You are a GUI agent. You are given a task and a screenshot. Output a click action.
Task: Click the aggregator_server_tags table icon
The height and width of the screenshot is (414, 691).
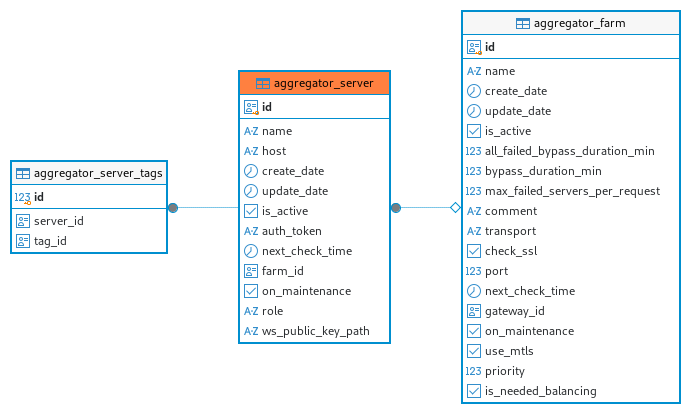(23, 173)
